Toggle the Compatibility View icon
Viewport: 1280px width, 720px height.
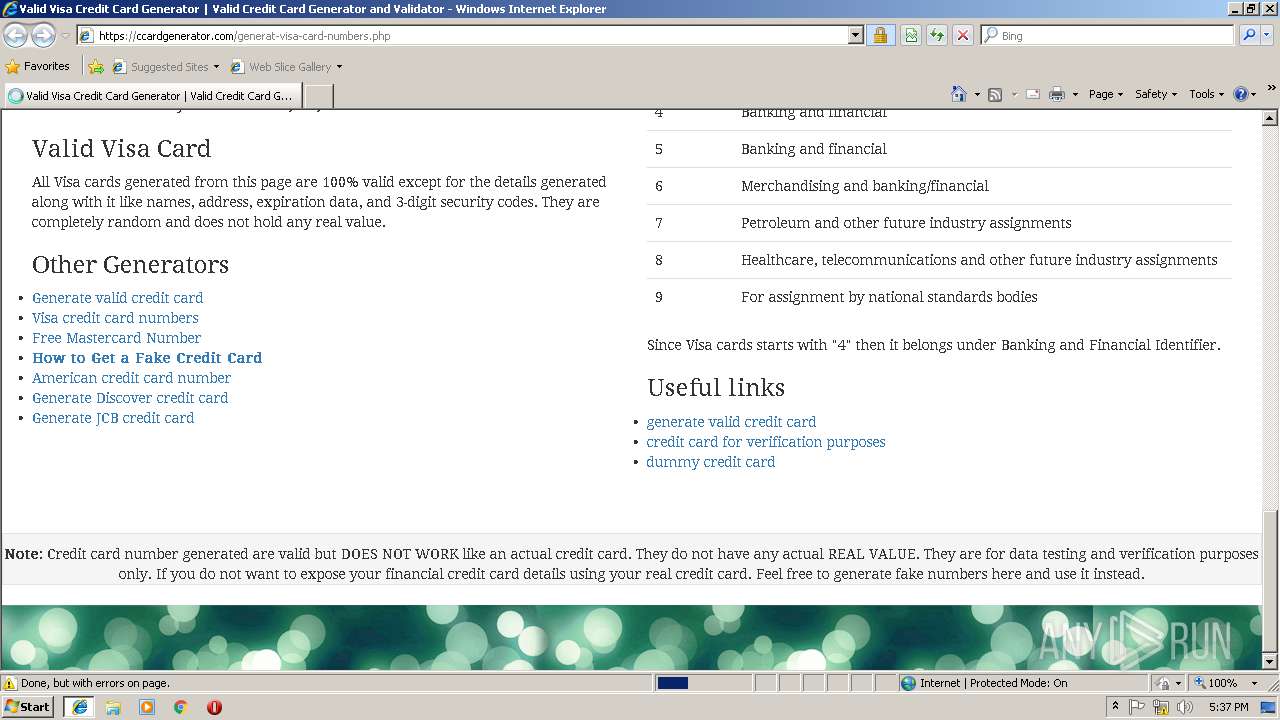coord(911,35)
